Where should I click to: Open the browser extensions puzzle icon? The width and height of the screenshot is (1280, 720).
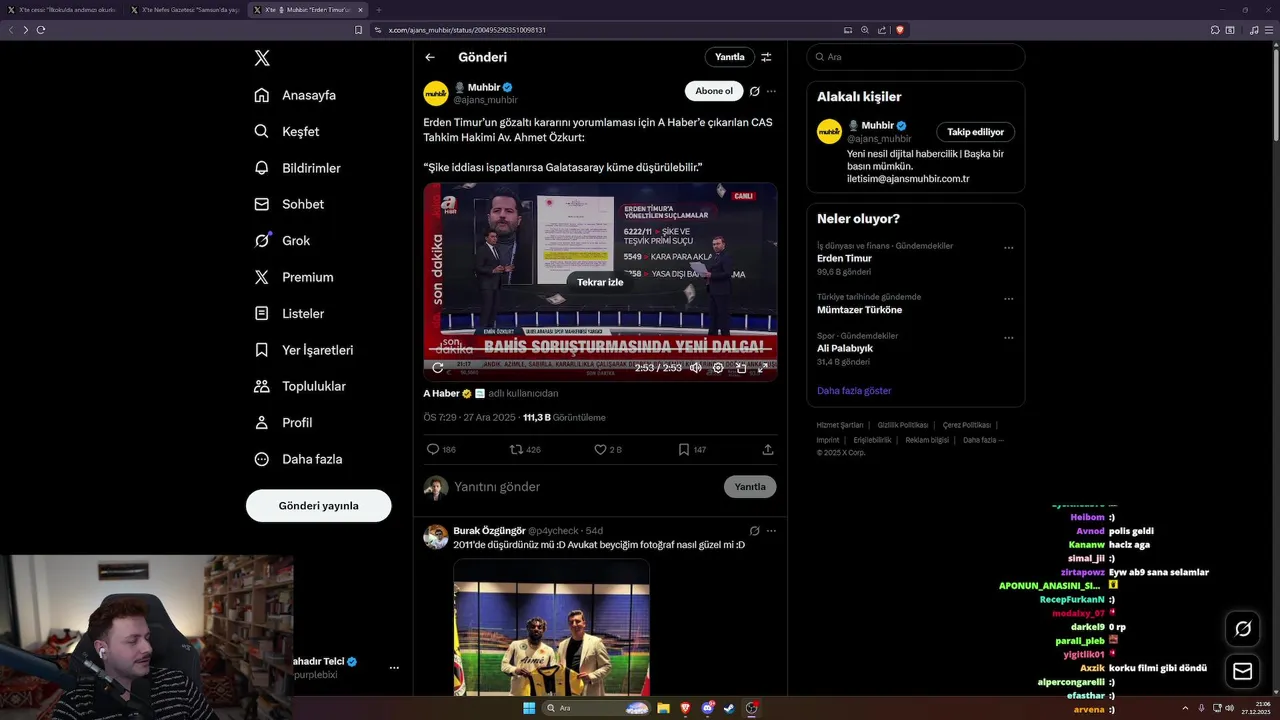(x=1215, y=30)
